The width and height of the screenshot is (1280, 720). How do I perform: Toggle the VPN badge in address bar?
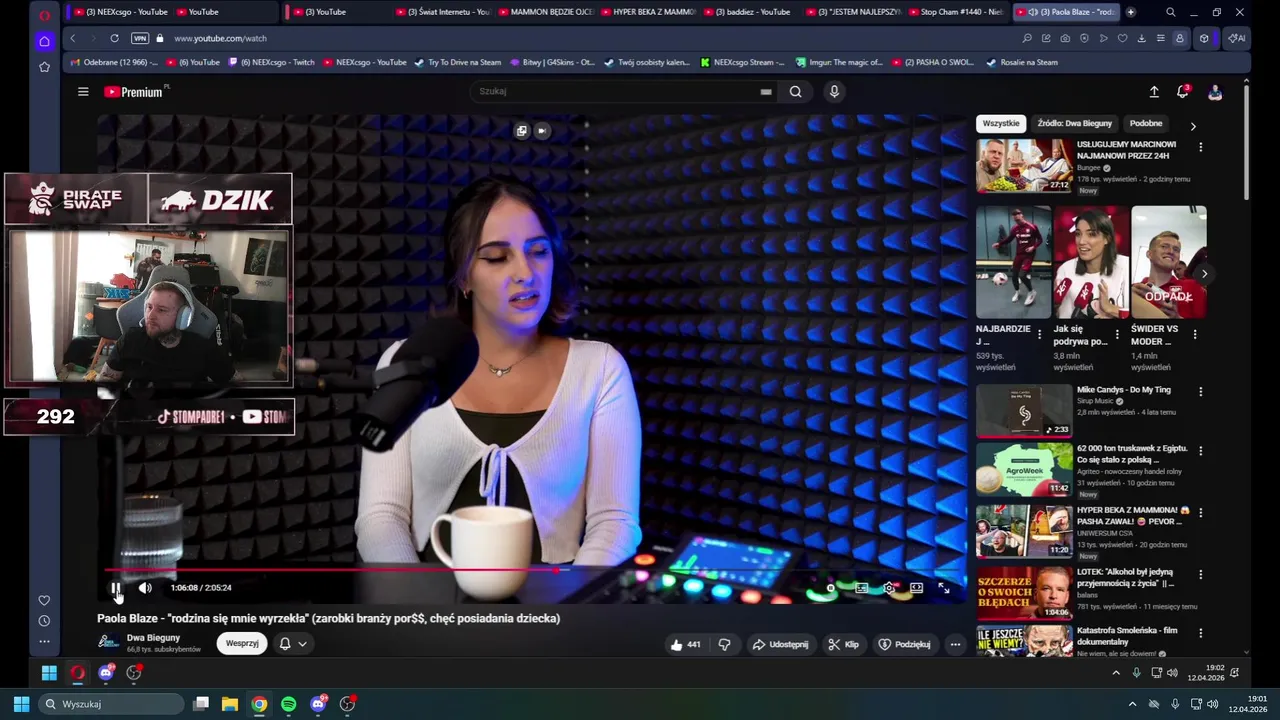click(140, 38)
